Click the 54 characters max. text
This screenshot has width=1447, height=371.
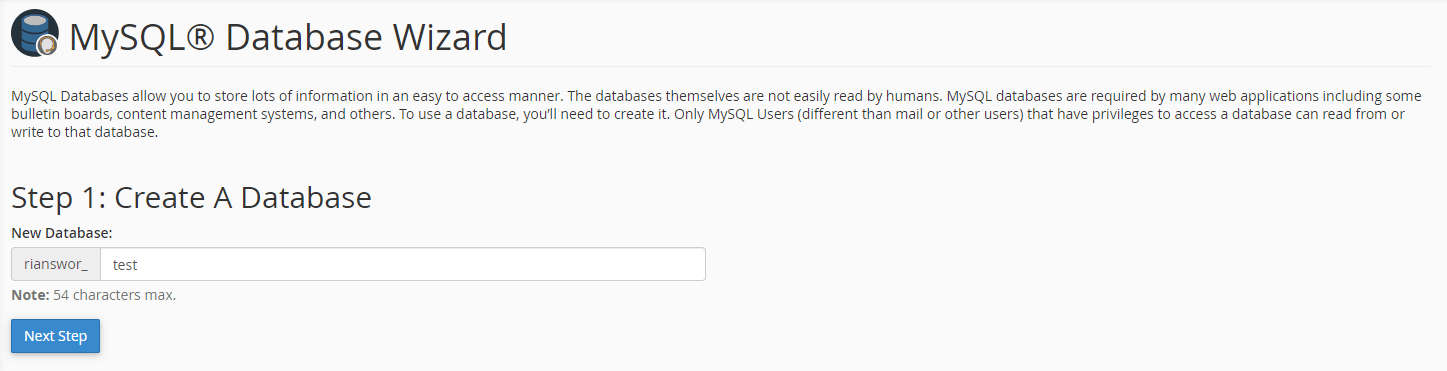point(115,295)
